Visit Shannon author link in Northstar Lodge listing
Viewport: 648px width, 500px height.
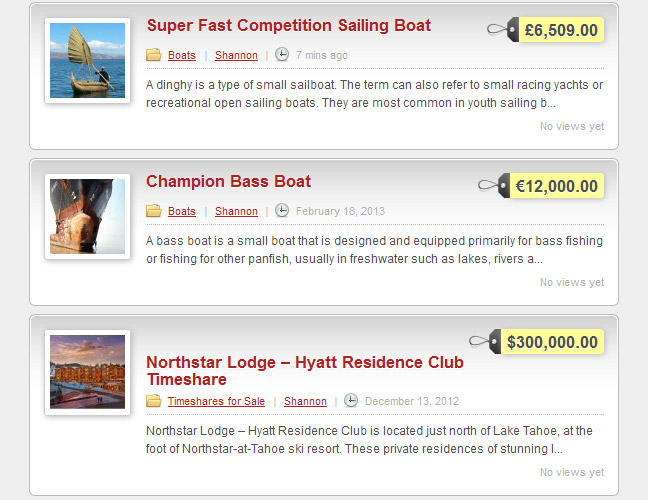click(305, 401)
